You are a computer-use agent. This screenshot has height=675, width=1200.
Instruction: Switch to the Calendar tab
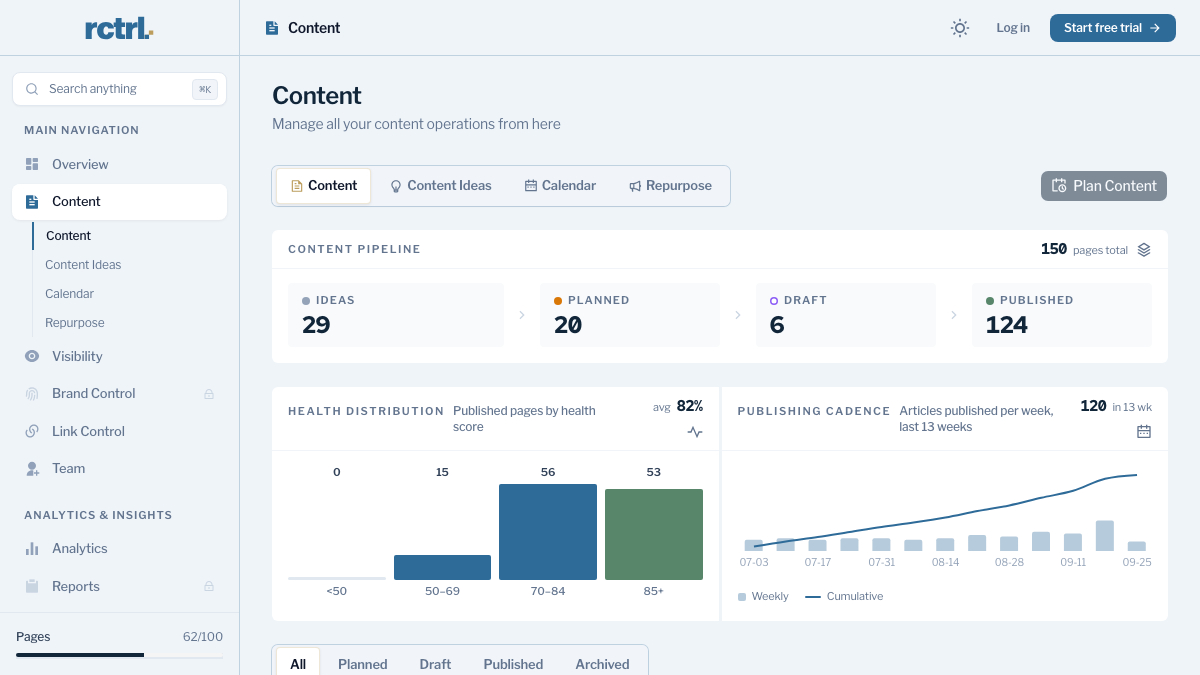pyautogui.click(x=560, y=186)
